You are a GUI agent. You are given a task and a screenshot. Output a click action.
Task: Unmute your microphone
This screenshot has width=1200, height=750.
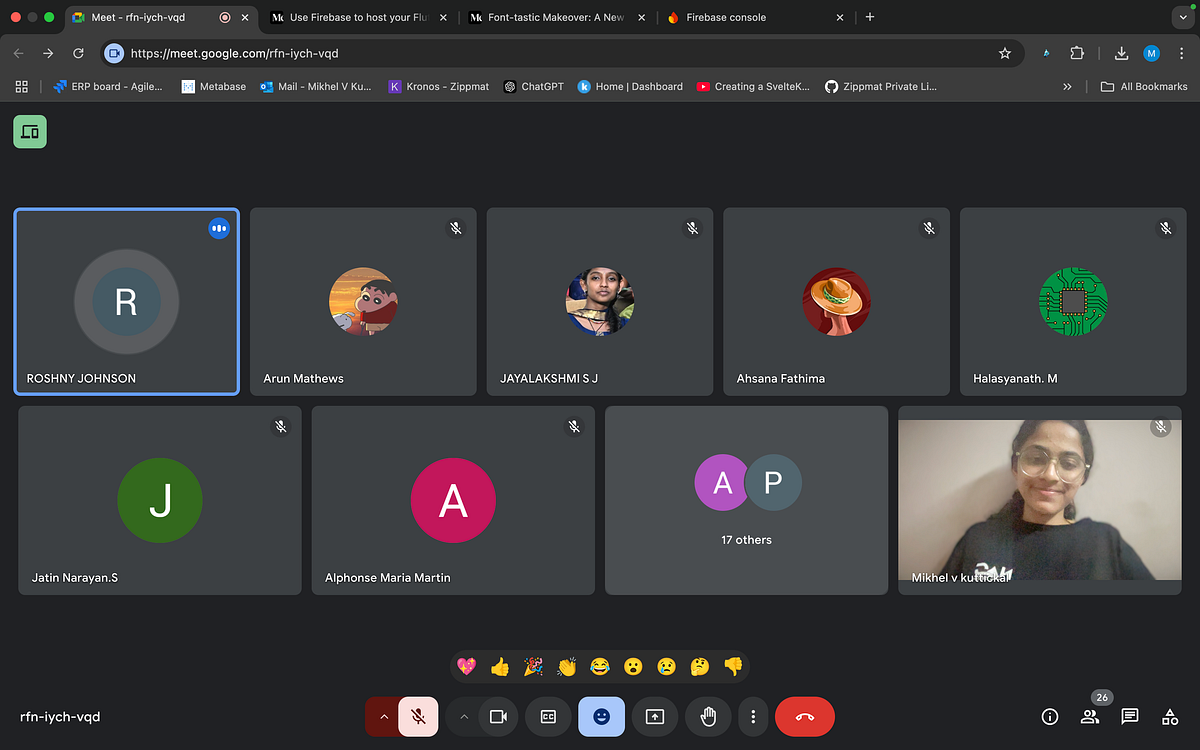click(418, 717)
